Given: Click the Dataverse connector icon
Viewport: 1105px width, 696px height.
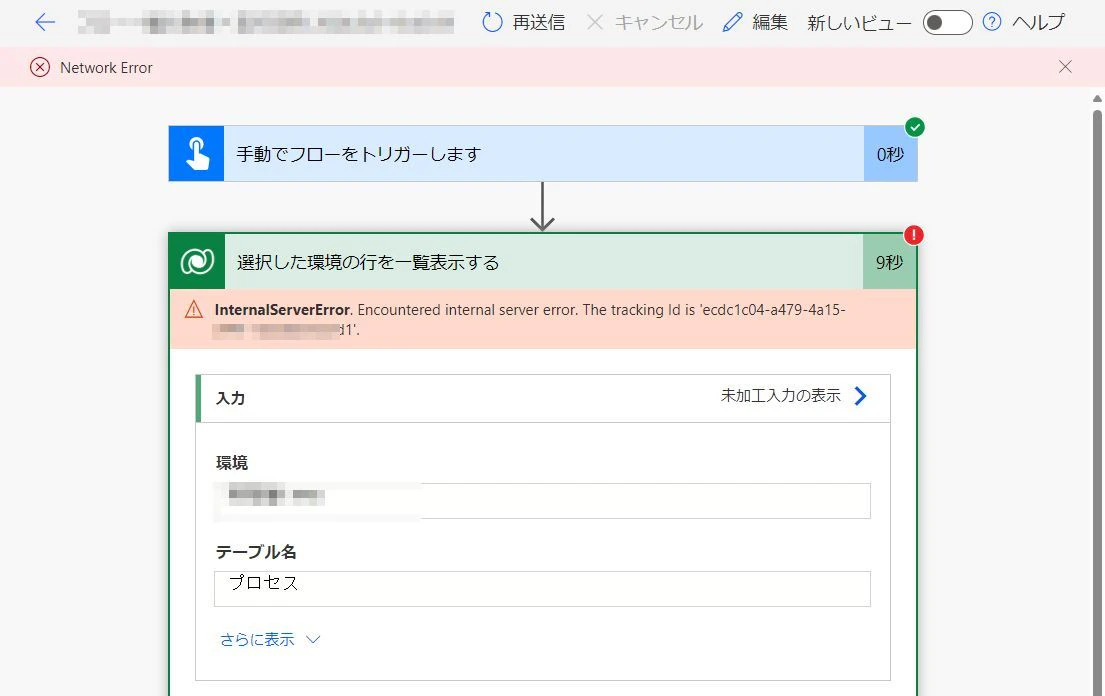Looking at the screenshot, I should tap(197, 262).
